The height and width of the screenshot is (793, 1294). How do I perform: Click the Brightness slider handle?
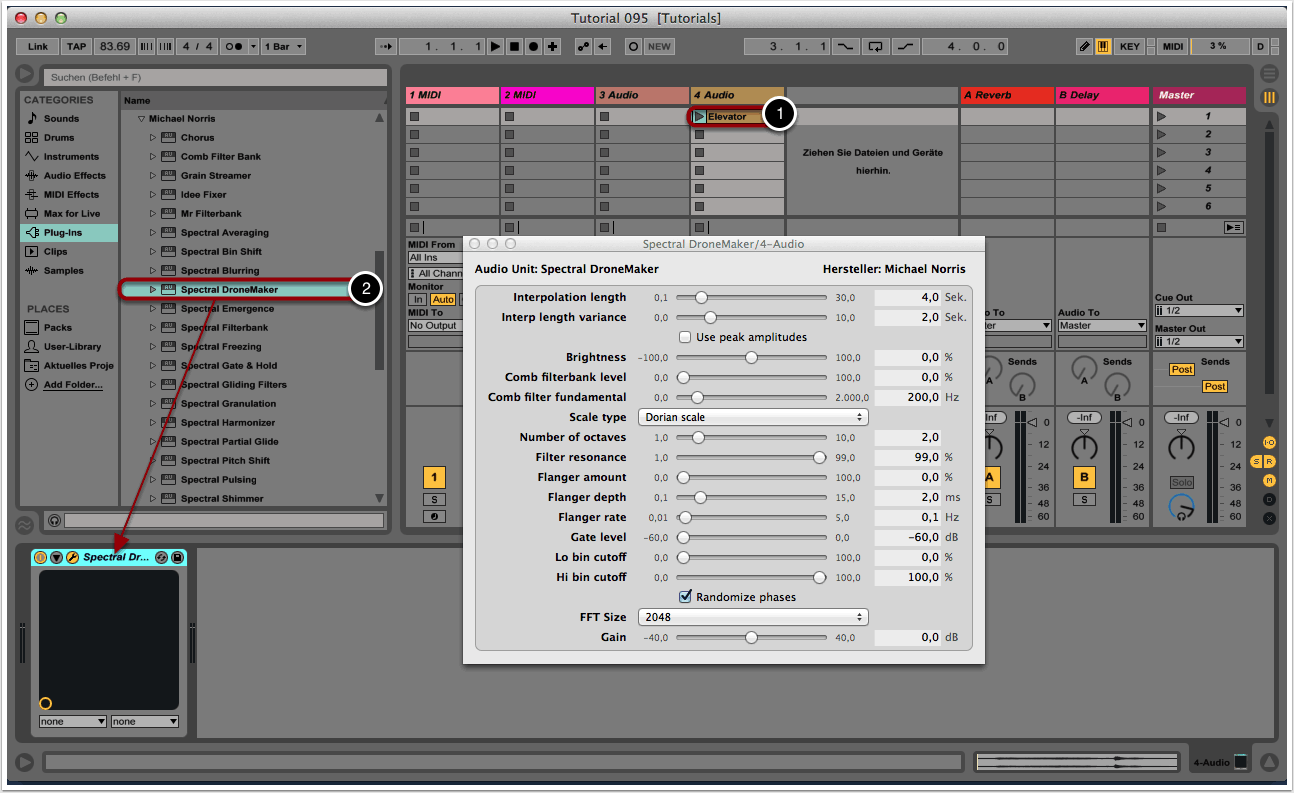pos(751,357)
